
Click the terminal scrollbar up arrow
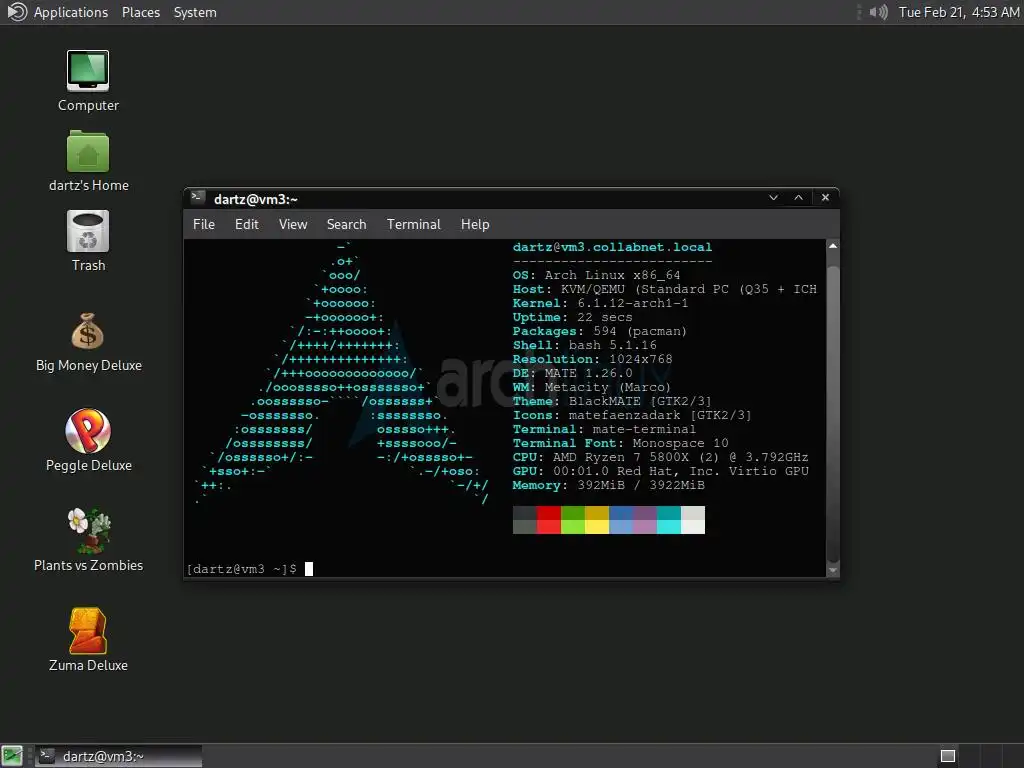[833, 246]
